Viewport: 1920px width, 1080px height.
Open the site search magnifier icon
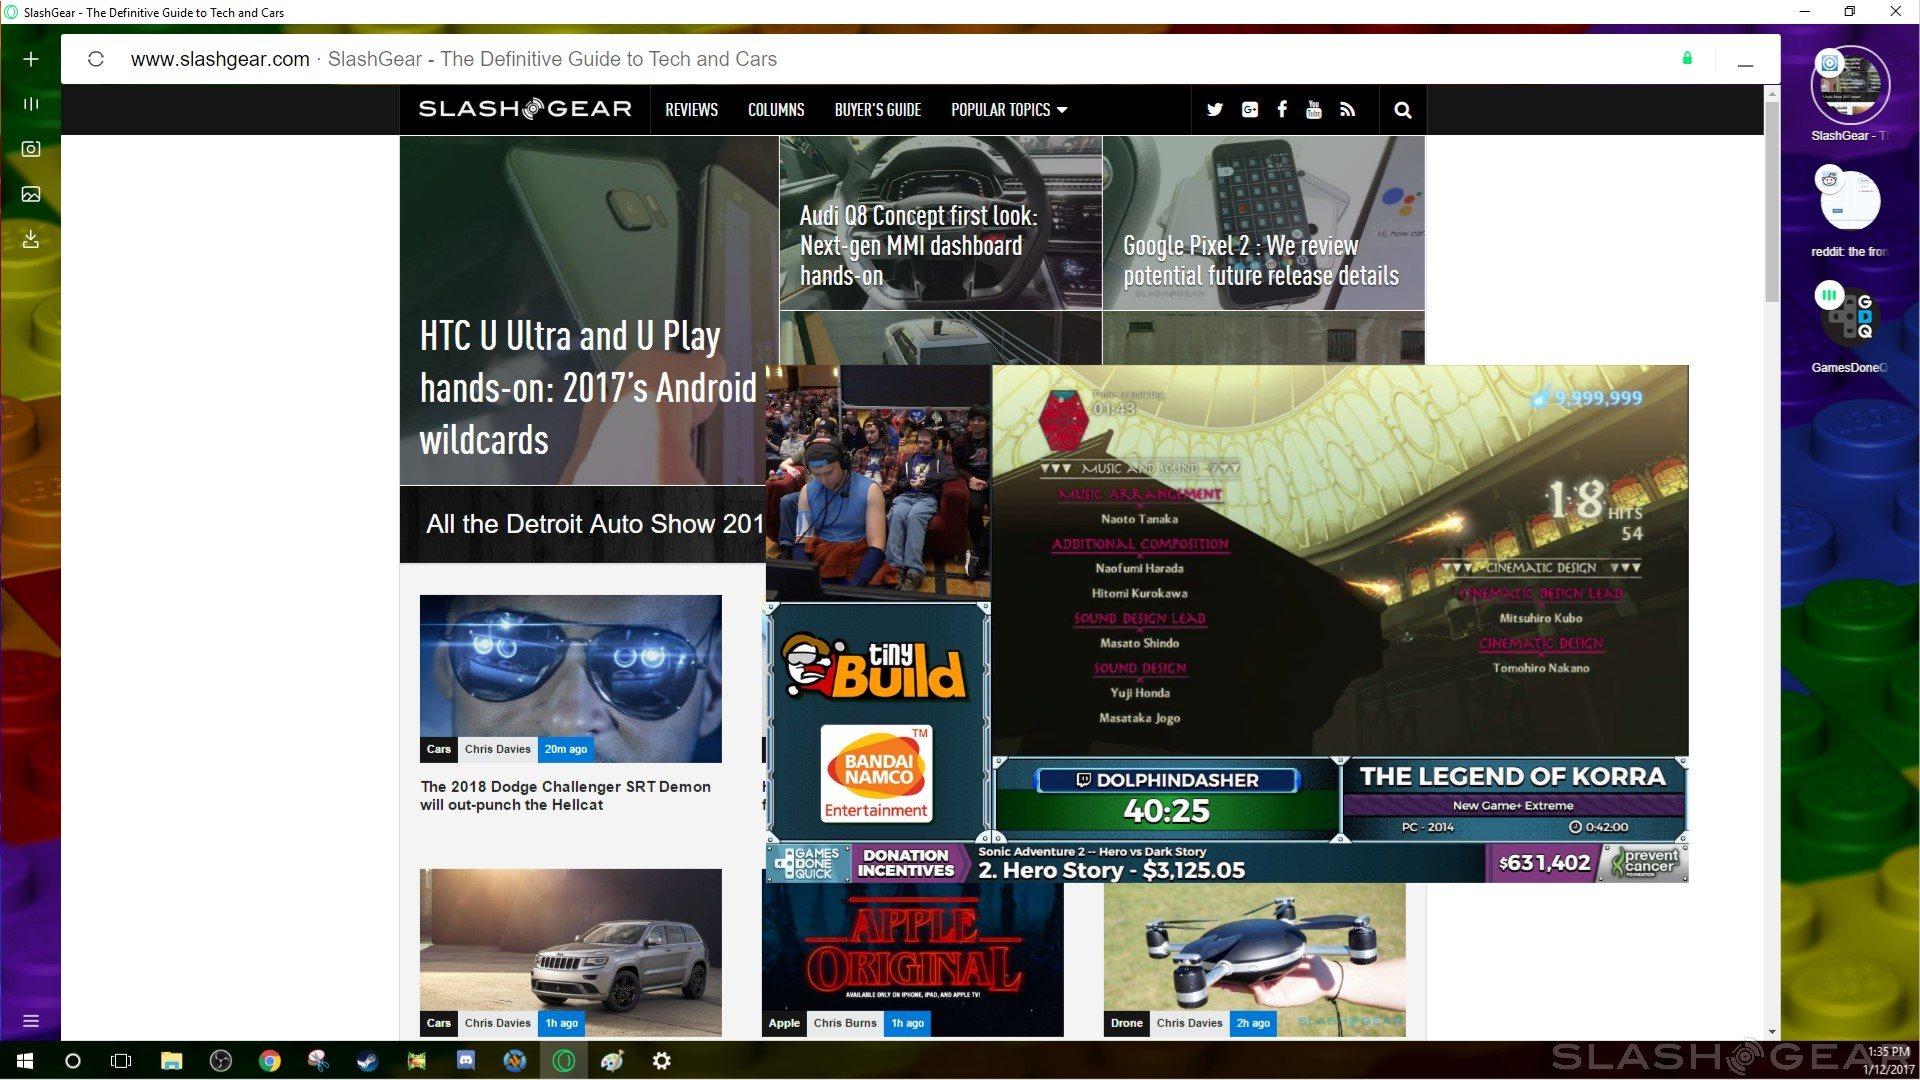click(x=1402, y=110)
